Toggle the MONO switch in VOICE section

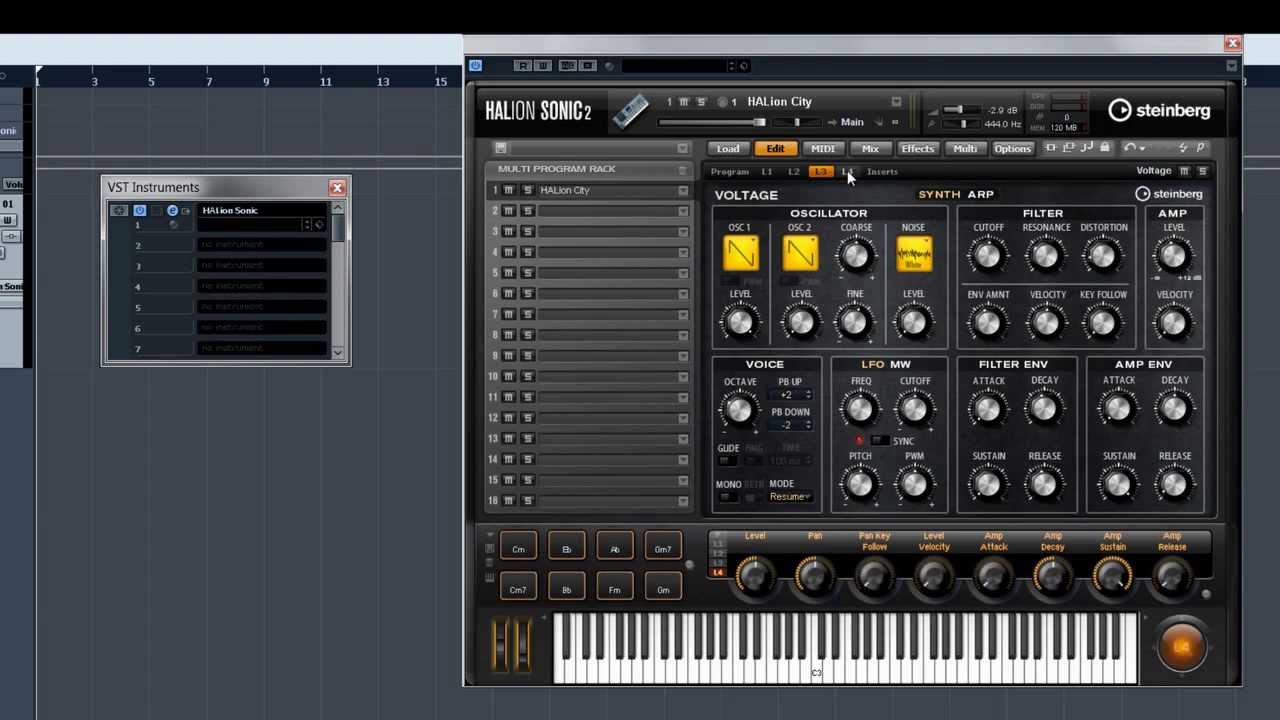(727, 496)
